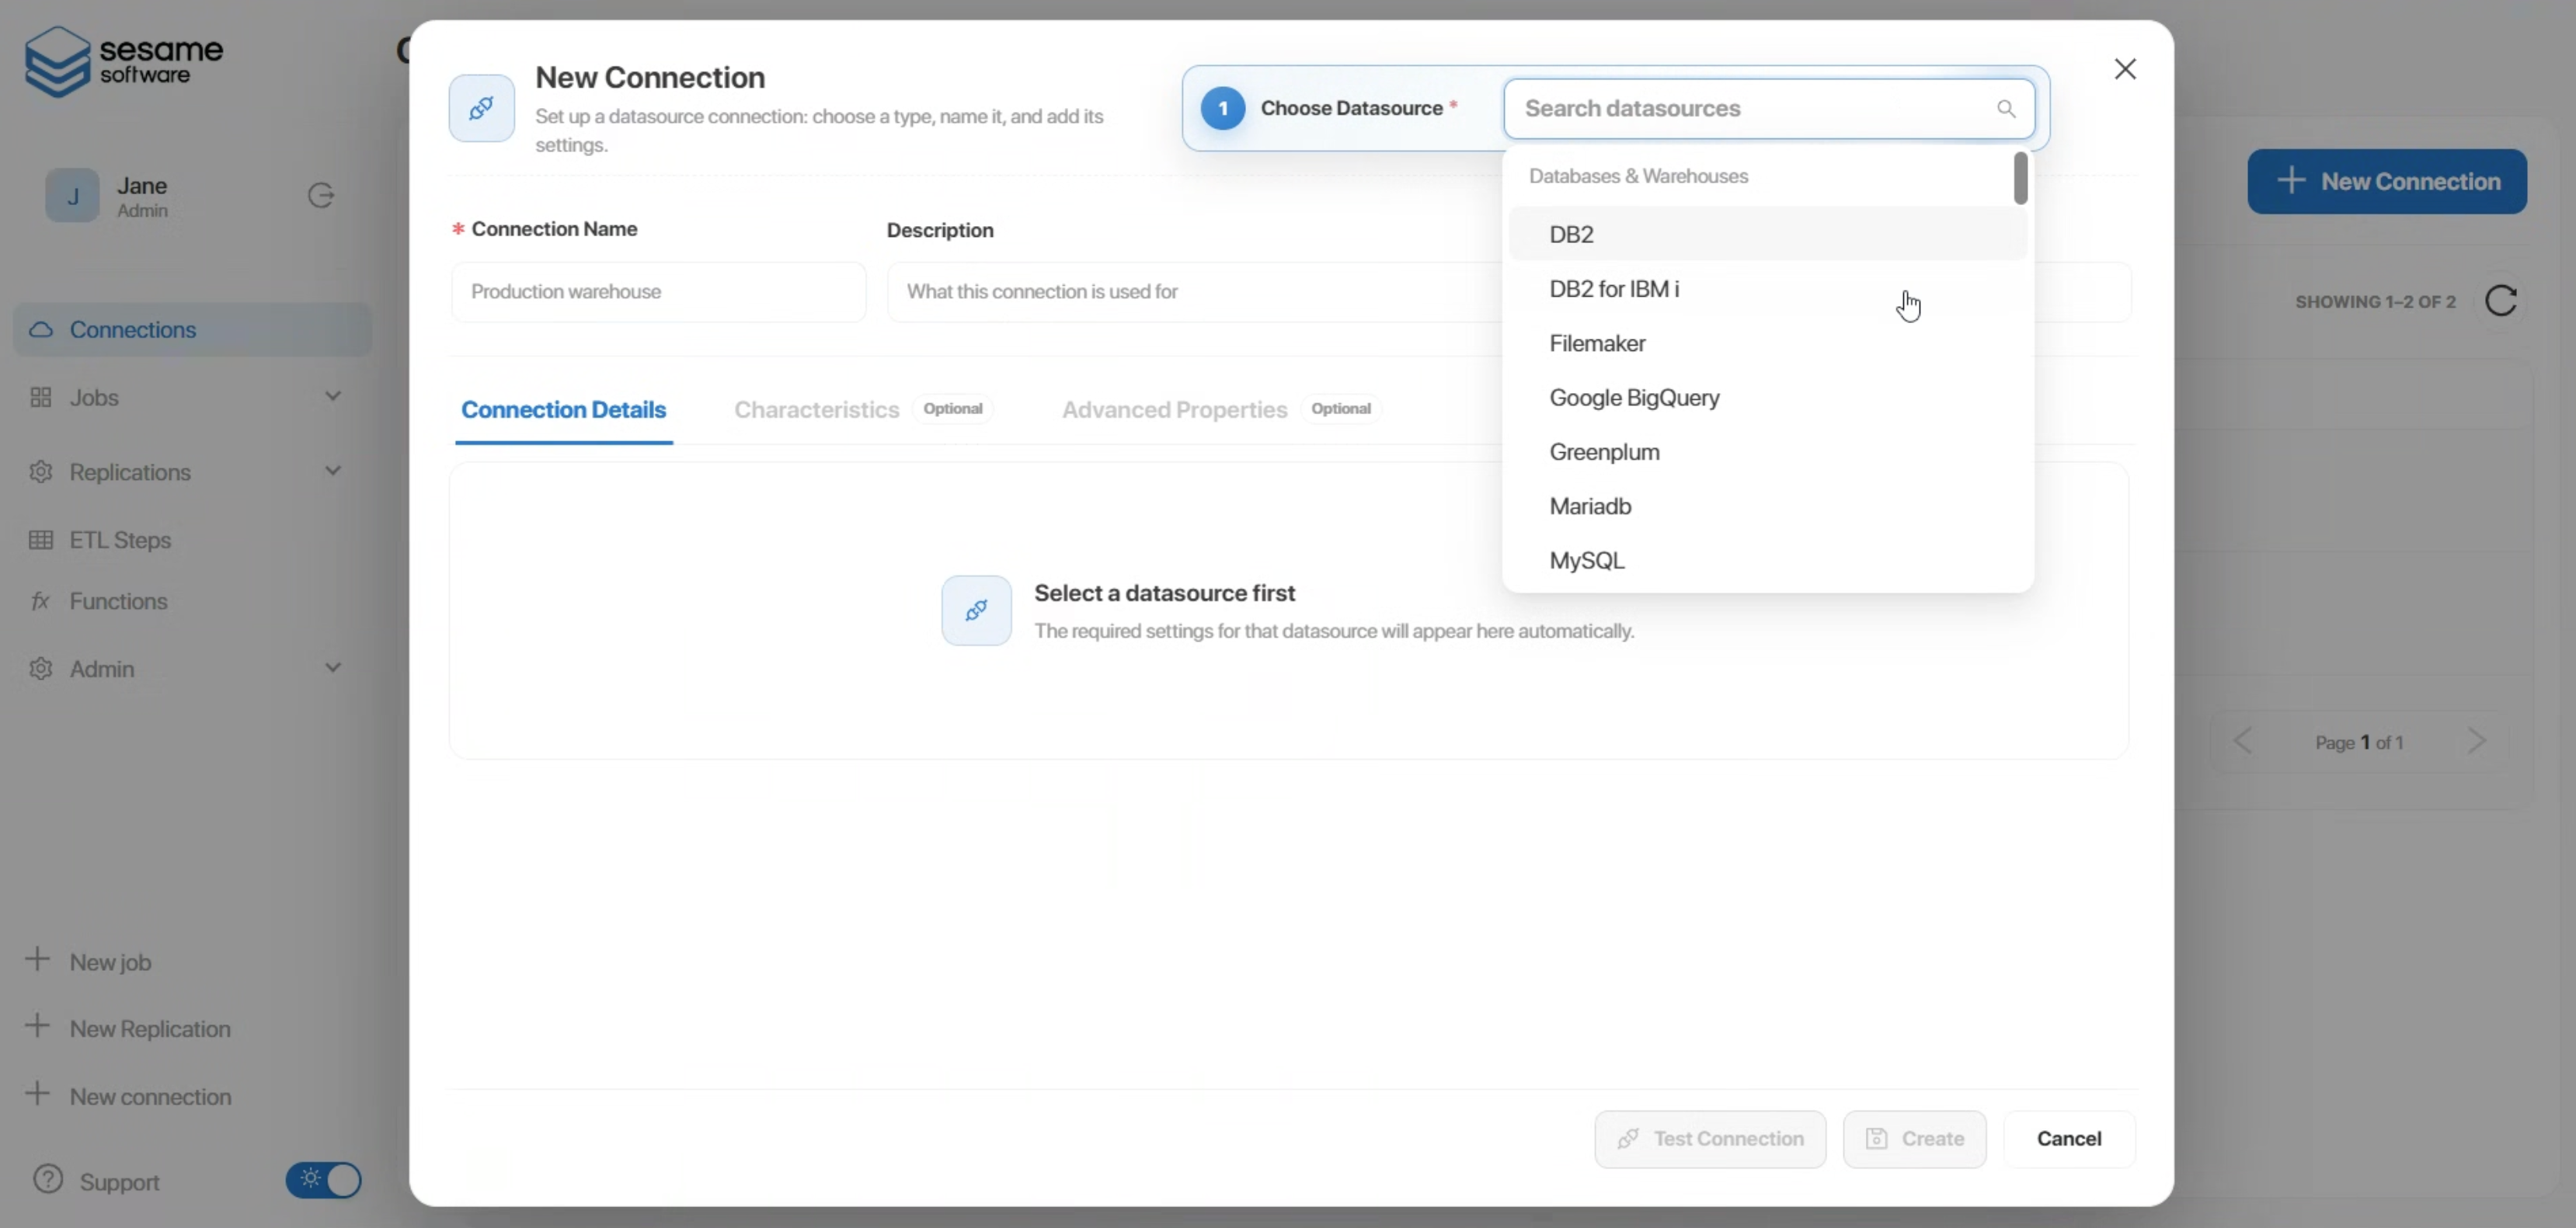Image resolution: width=2576 pixels, height=1228 pixels.
Task: Choose Mariadb datasource option
Action: [x=1767, y=506]
